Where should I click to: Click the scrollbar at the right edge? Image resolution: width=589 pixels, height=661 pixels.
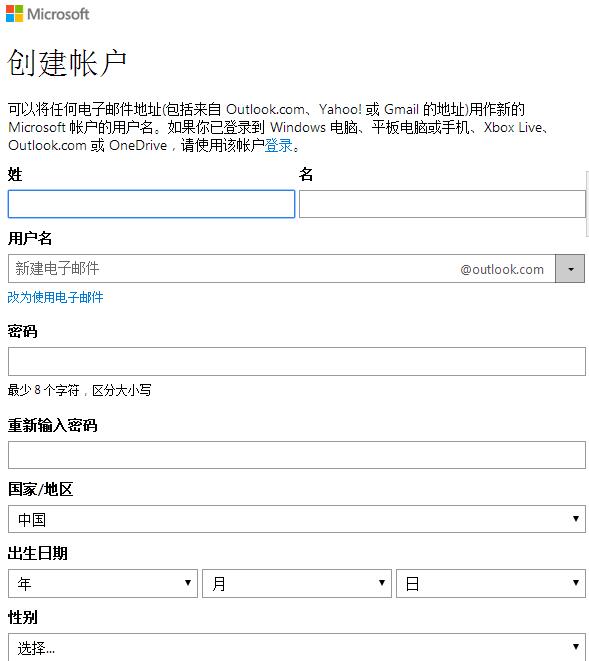point(587,204)
